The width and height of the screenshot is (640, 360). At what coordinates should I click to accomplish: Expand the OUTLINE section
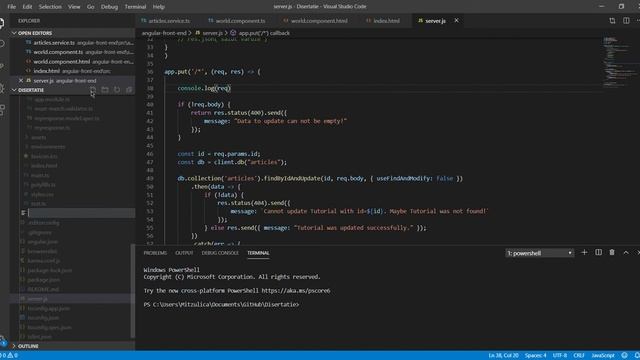coord(72,346)
